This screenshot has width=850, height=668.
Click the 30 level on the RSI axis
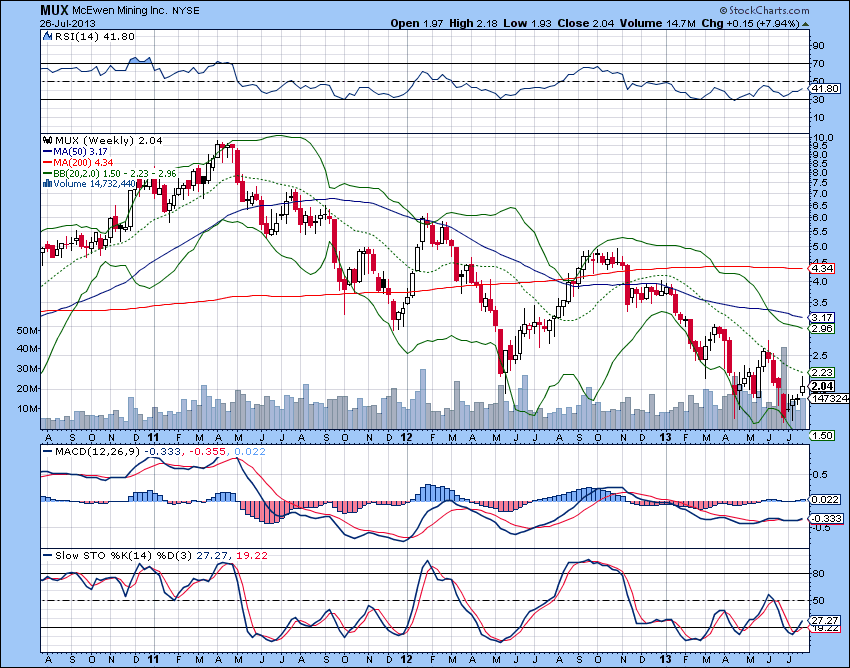pyautogui.click(x=818, y=99)
